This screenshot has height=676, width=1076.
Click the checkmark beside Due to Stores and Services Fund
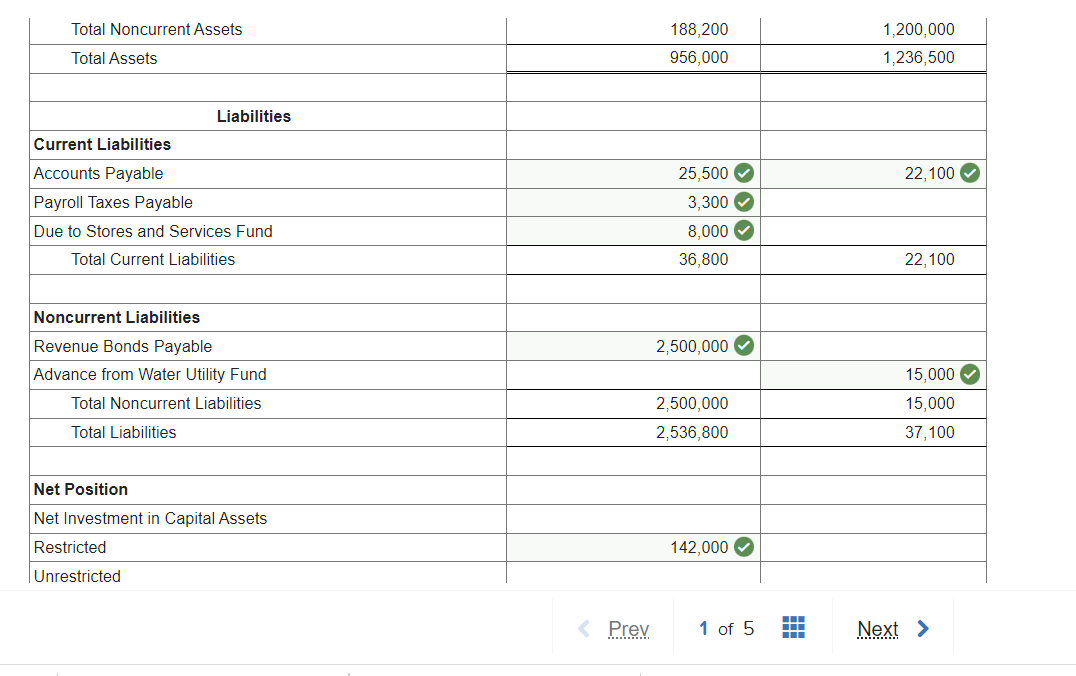pos(742,231)
